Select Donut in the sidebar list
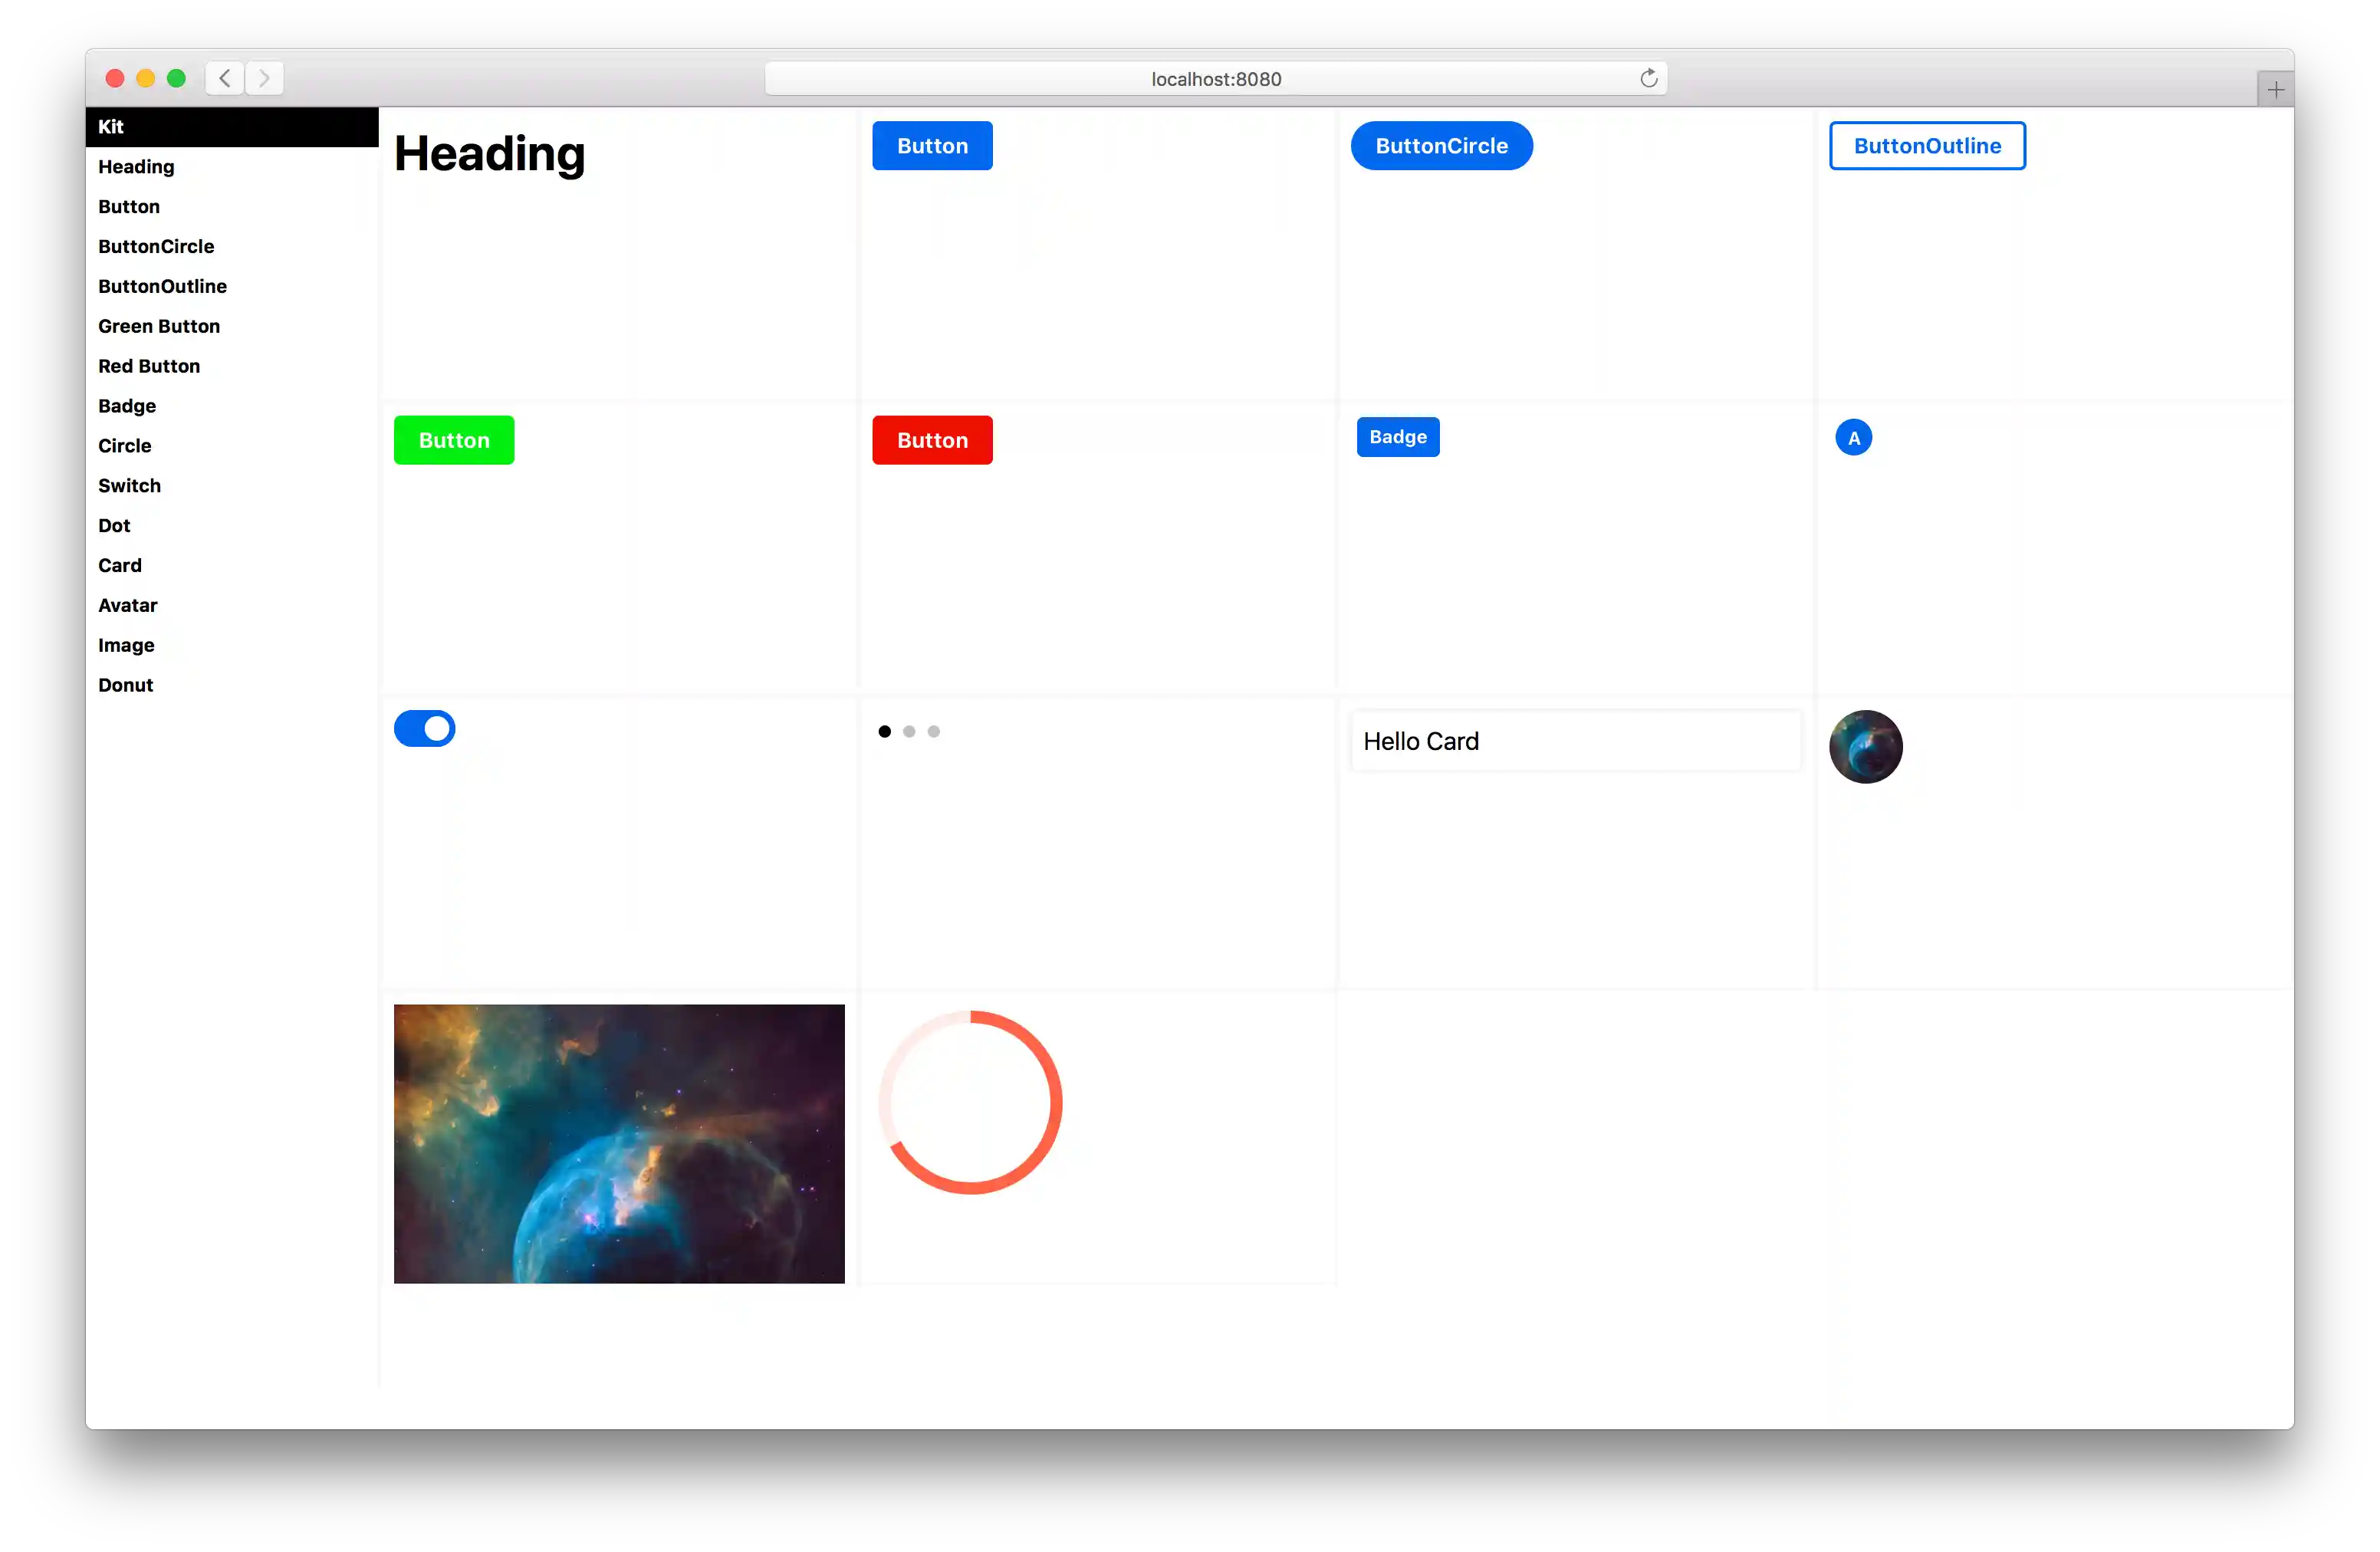The width and height of the screenshot is (2380, 1552). point(125,685)
